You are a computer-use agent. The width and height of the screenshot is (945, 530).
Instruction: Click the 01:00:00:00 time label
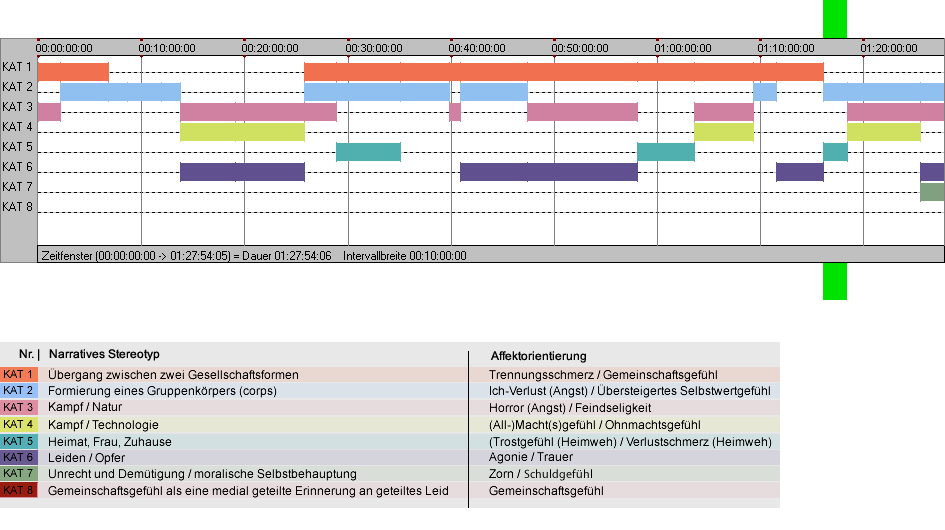pyautogui.click(x=683, y=48)
